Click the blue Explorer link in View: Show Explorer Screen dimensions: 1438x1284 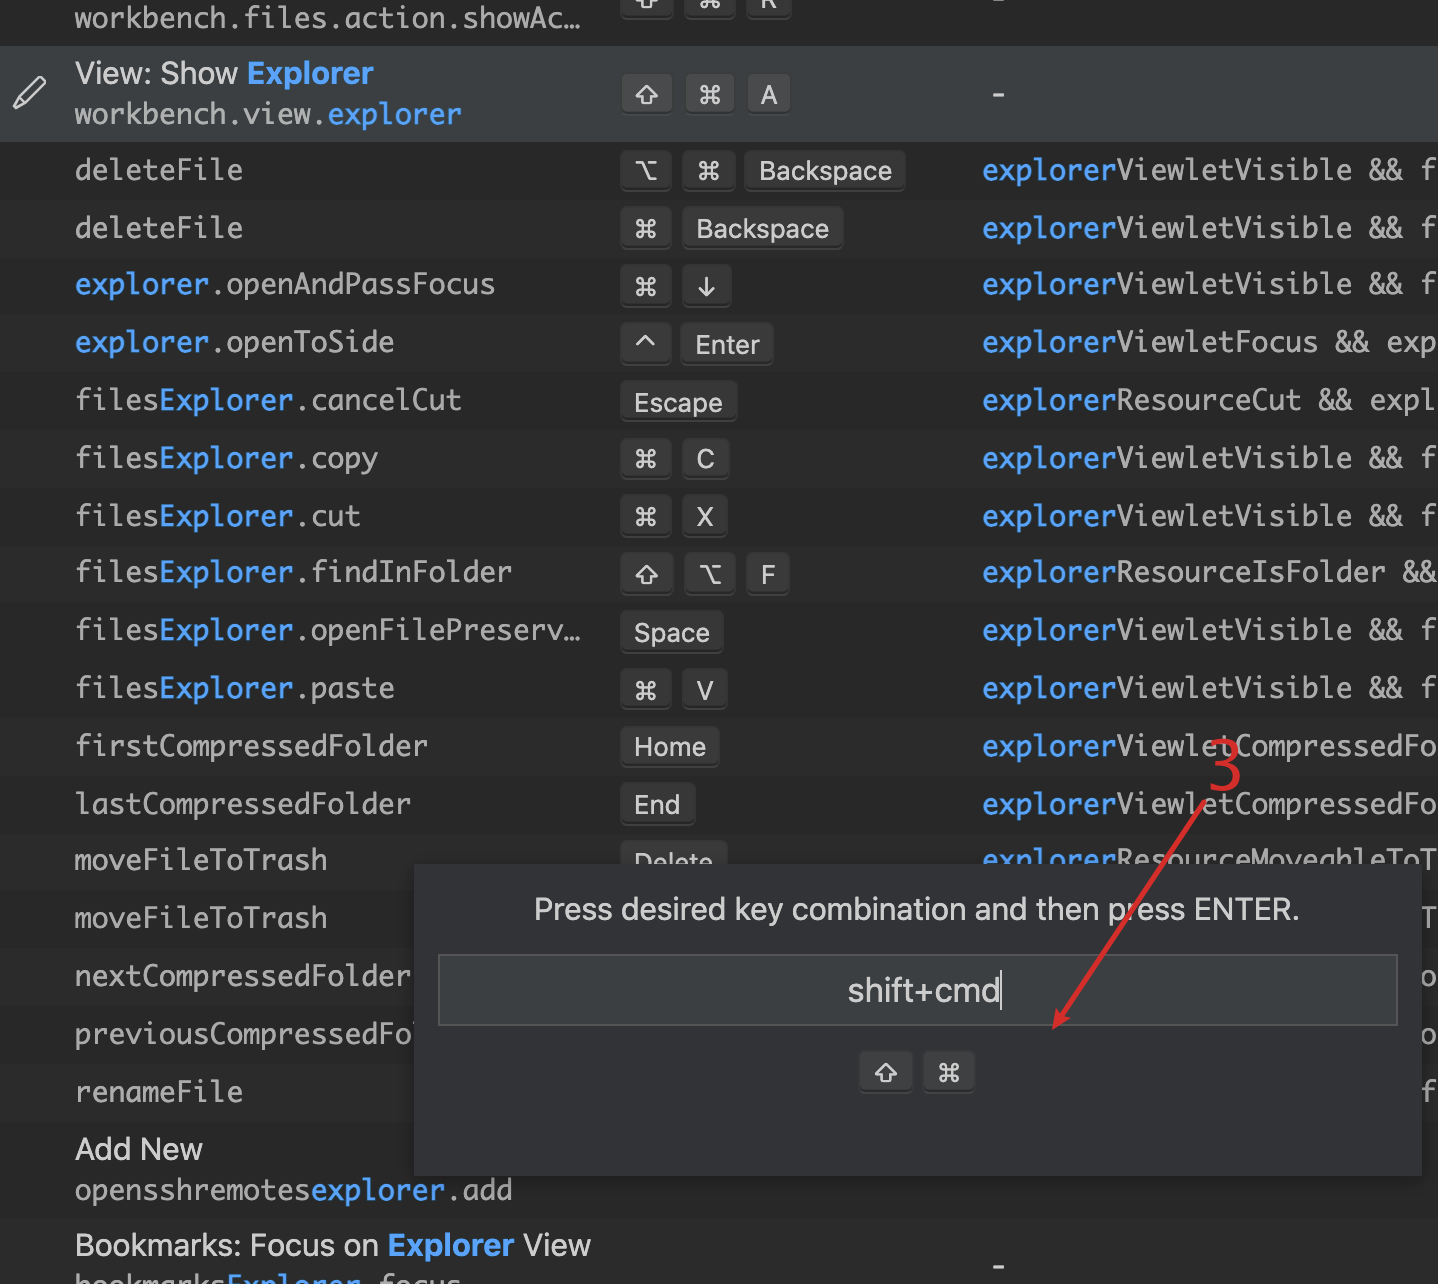coord(309,72)
